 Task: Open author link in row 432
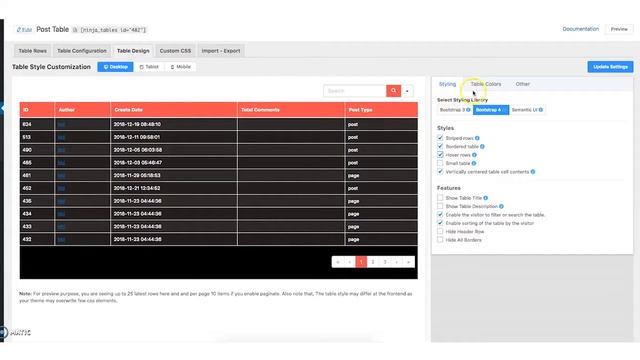pos(62,240)
